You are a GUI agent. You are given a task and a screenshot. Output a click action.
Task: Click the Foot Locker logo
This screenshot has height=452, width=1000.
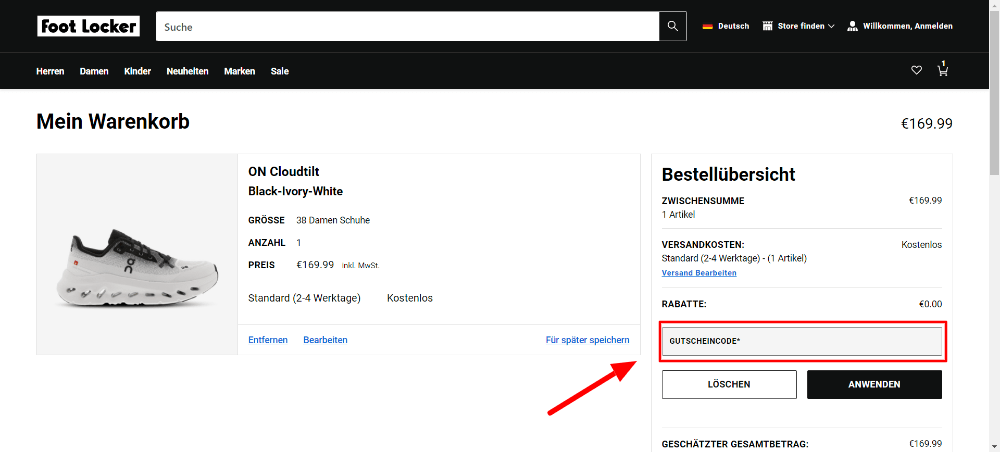pyautogui.click(x=89, y=26)
